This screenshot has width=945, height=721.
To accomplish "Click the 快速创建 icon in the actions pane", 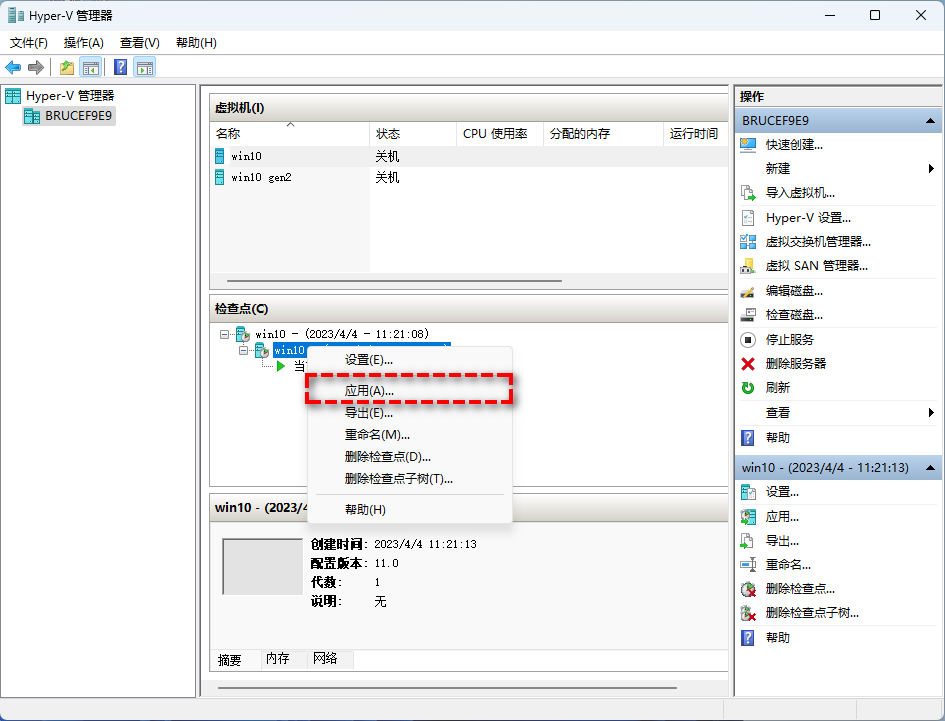I will (x=748, y=145).
